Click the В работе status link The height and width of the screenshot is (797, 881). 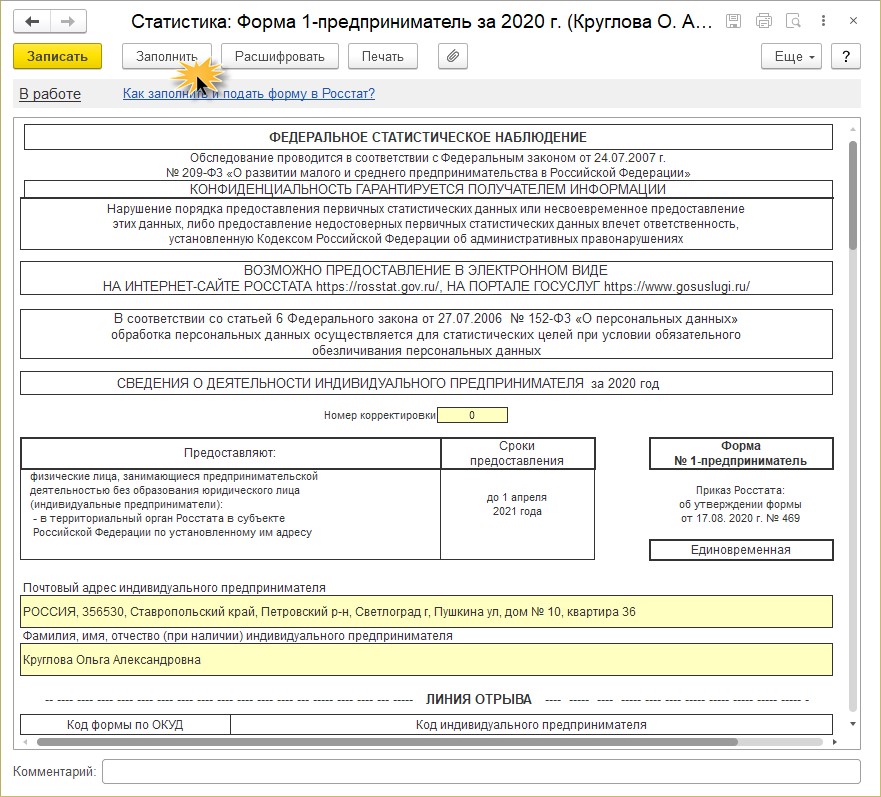coord(50,94)
